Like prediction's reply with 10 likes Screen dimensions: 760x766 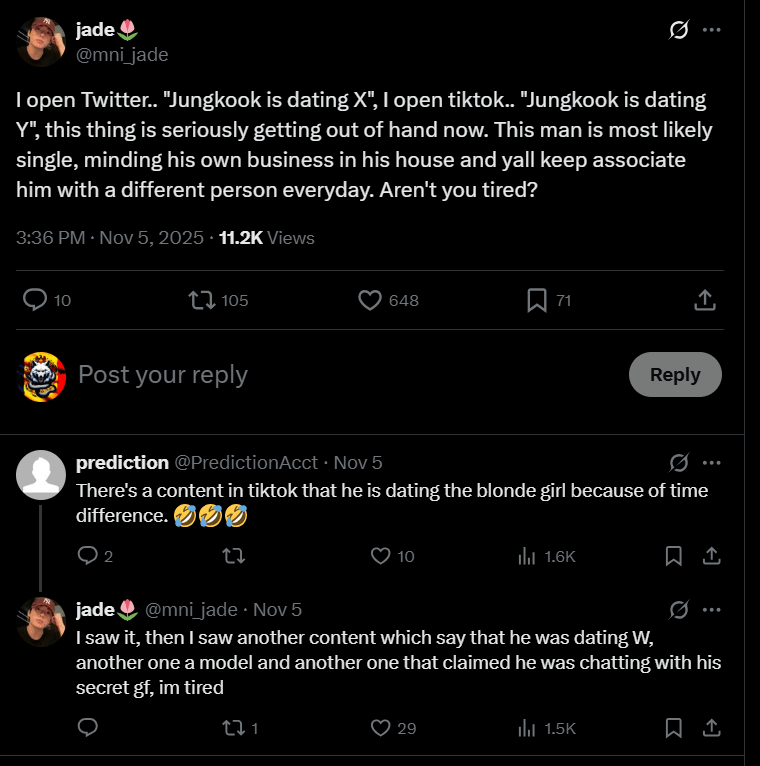[x=380, y=556]
